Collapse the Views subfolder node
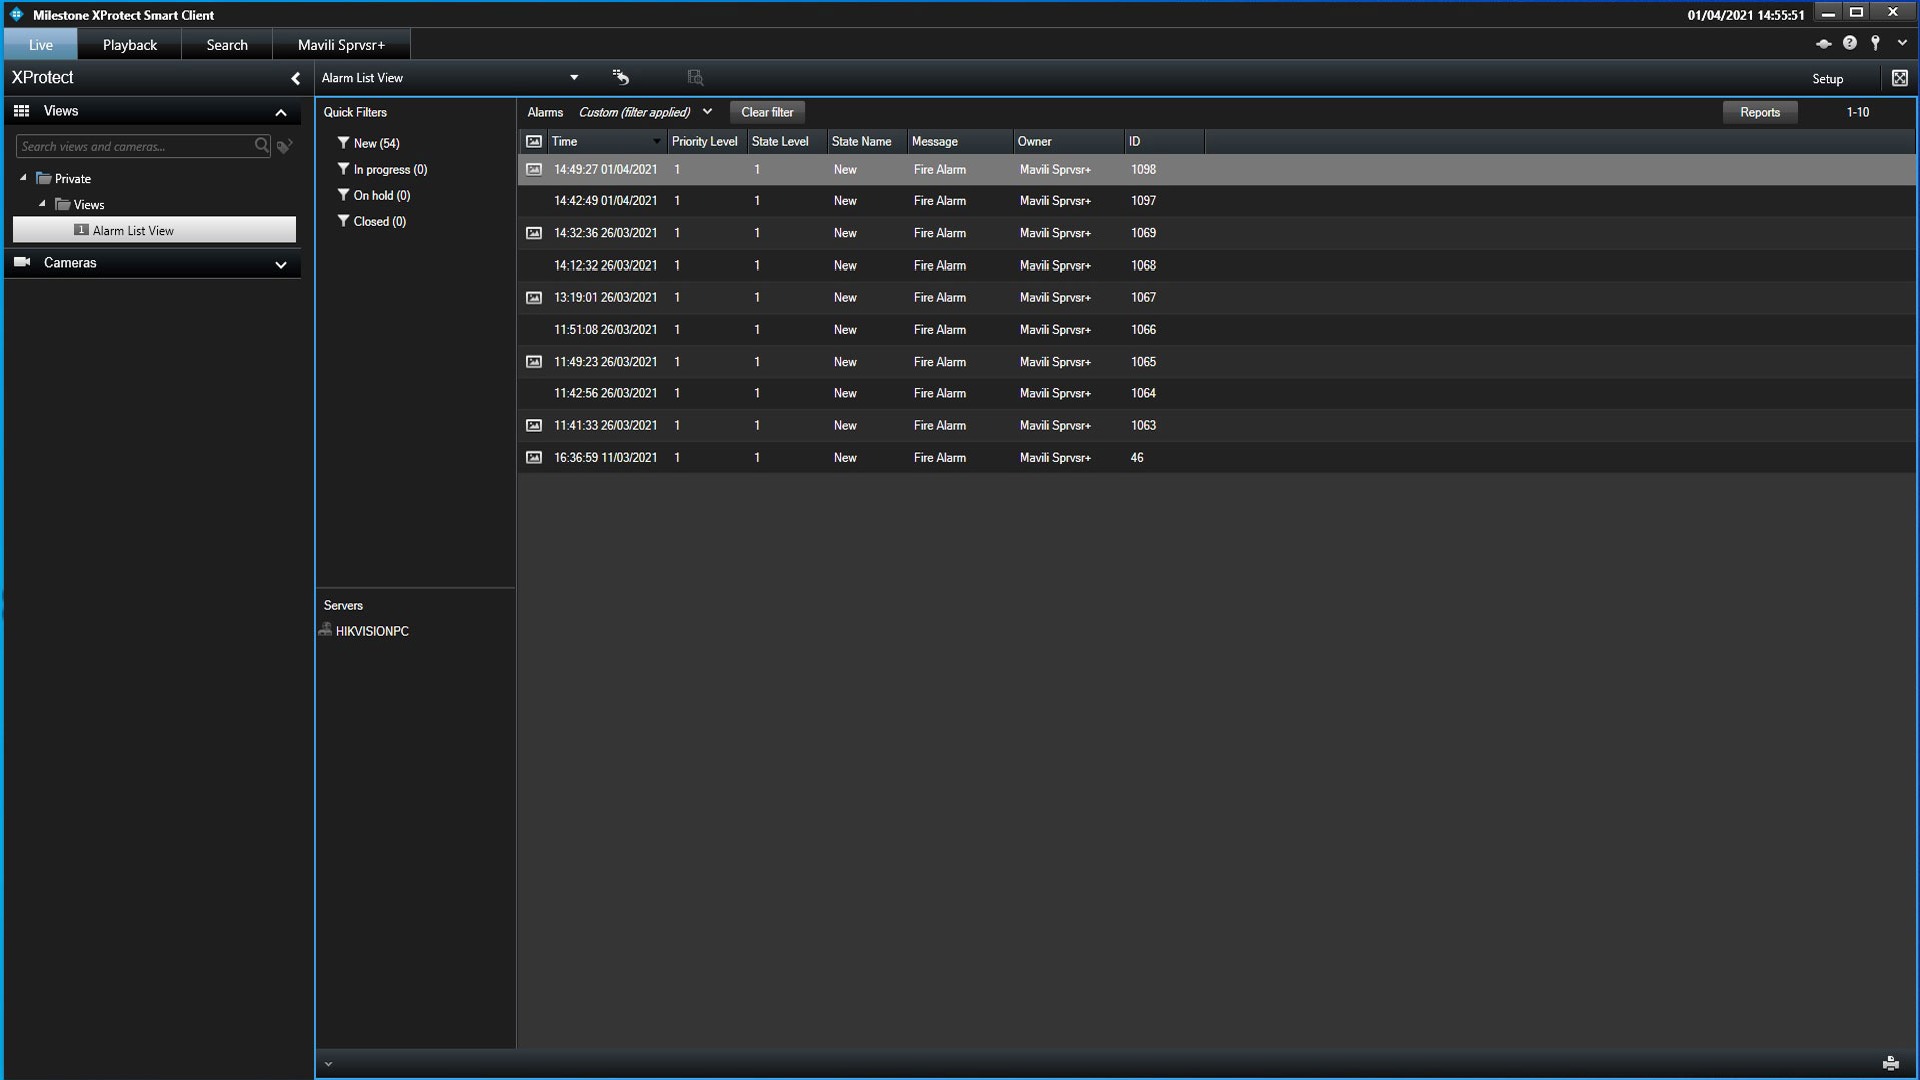The image size is (1920, 1080). pyautogui.click(x=42, y=204)
